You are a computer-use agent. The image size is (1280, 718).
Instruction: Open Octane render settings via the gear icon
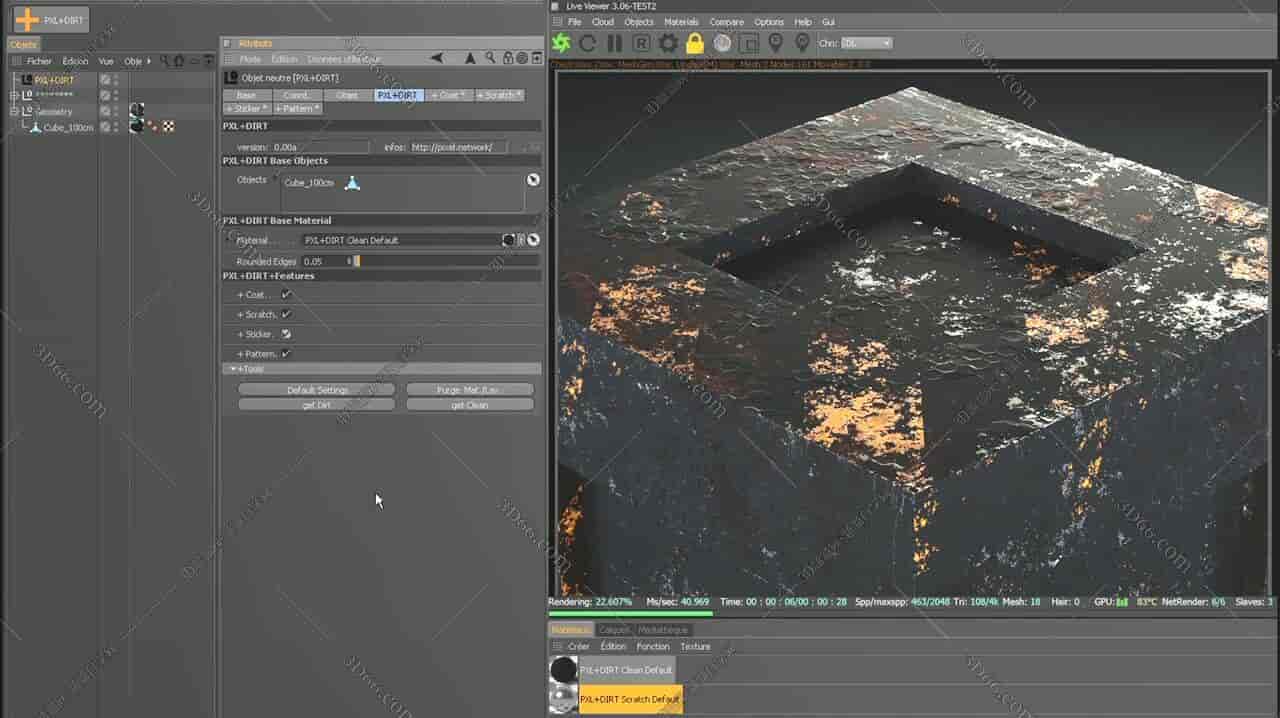point(668,43)
